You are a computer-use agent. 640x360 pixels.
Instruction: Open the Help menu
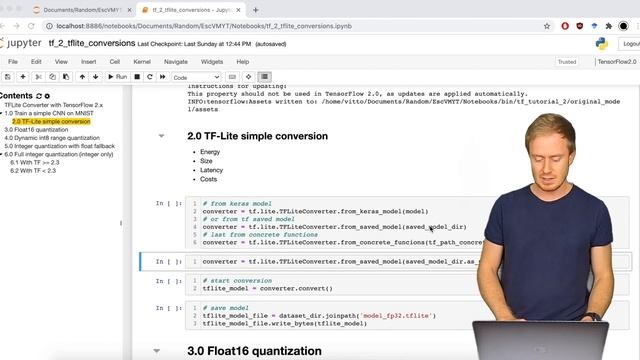pyautogui.click(x=242, y=62)
